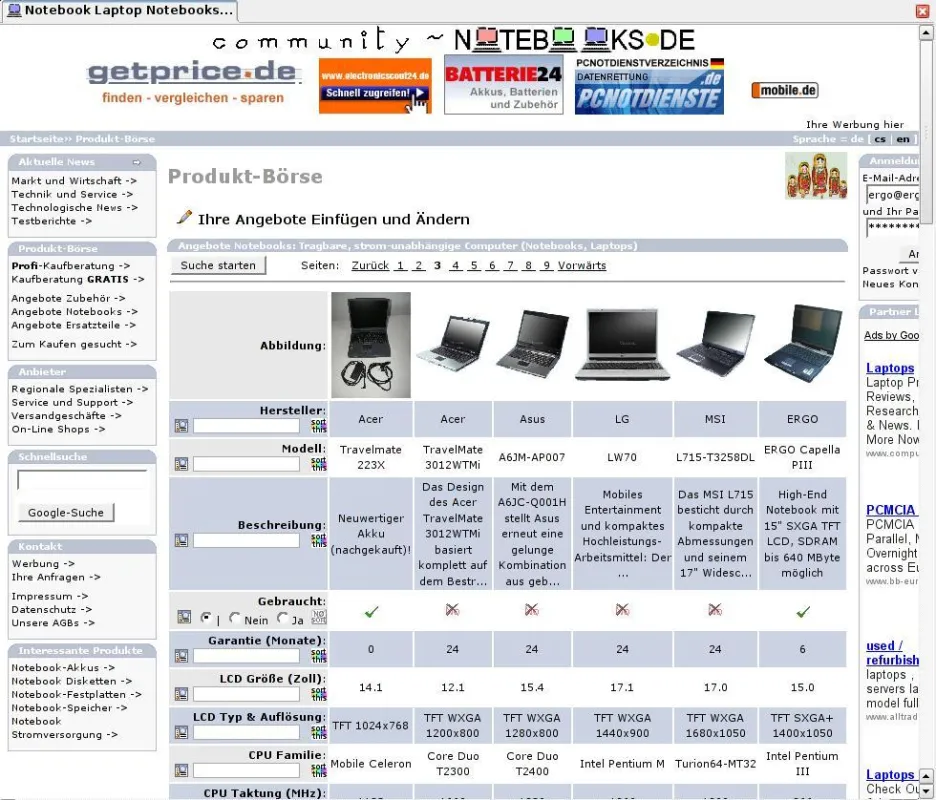
Task: Click into the E-Mail address login field
Action: [892, 195]
